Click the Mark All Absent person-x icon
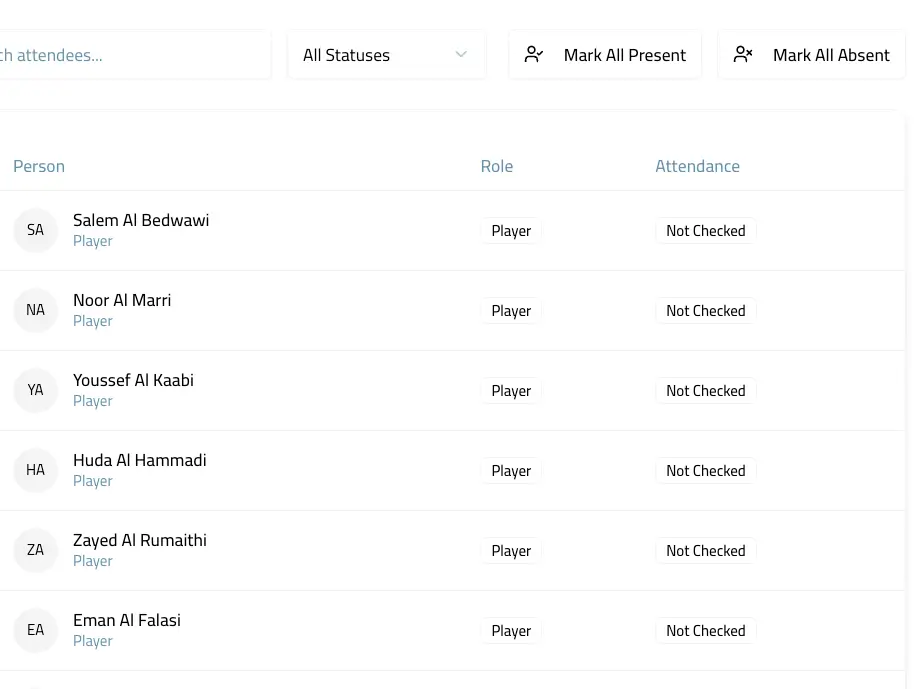Viewport: 919px width, 689px height. [743, 55]
